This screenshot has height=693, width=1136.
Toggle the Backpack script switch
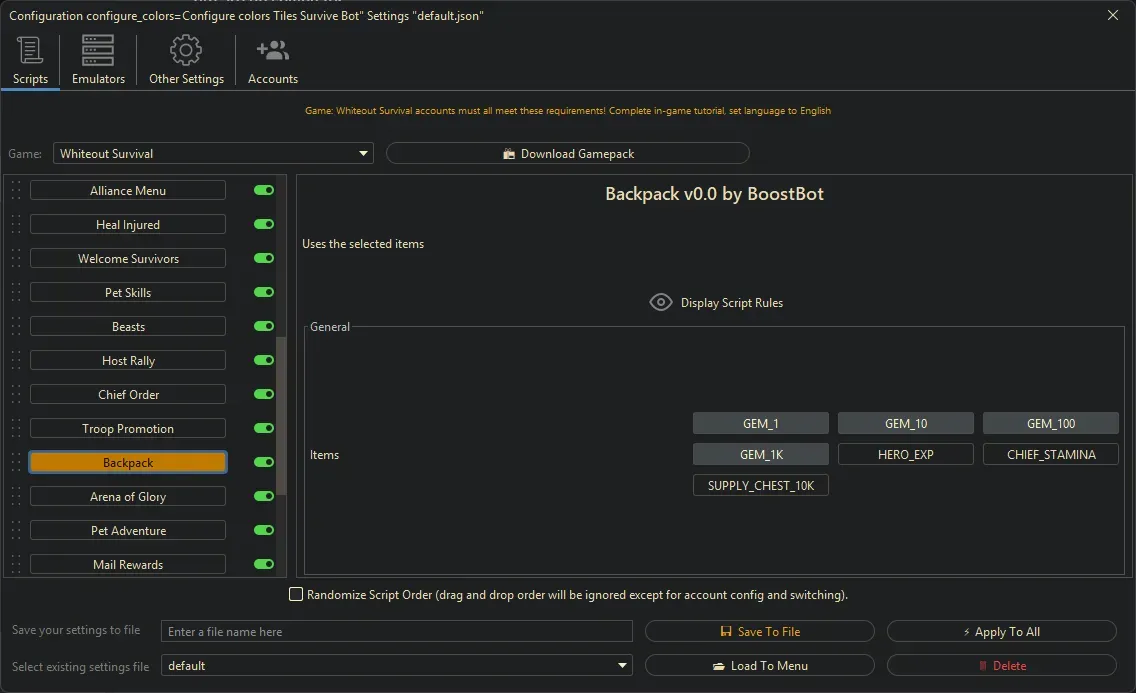click(264, 463)
